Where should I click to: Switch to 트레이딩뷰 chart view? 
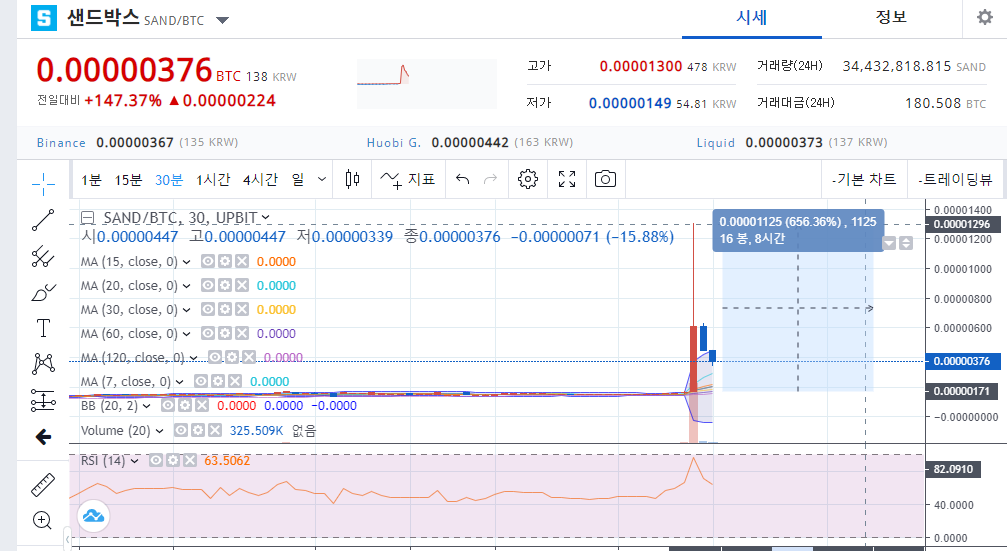(955, 179)
